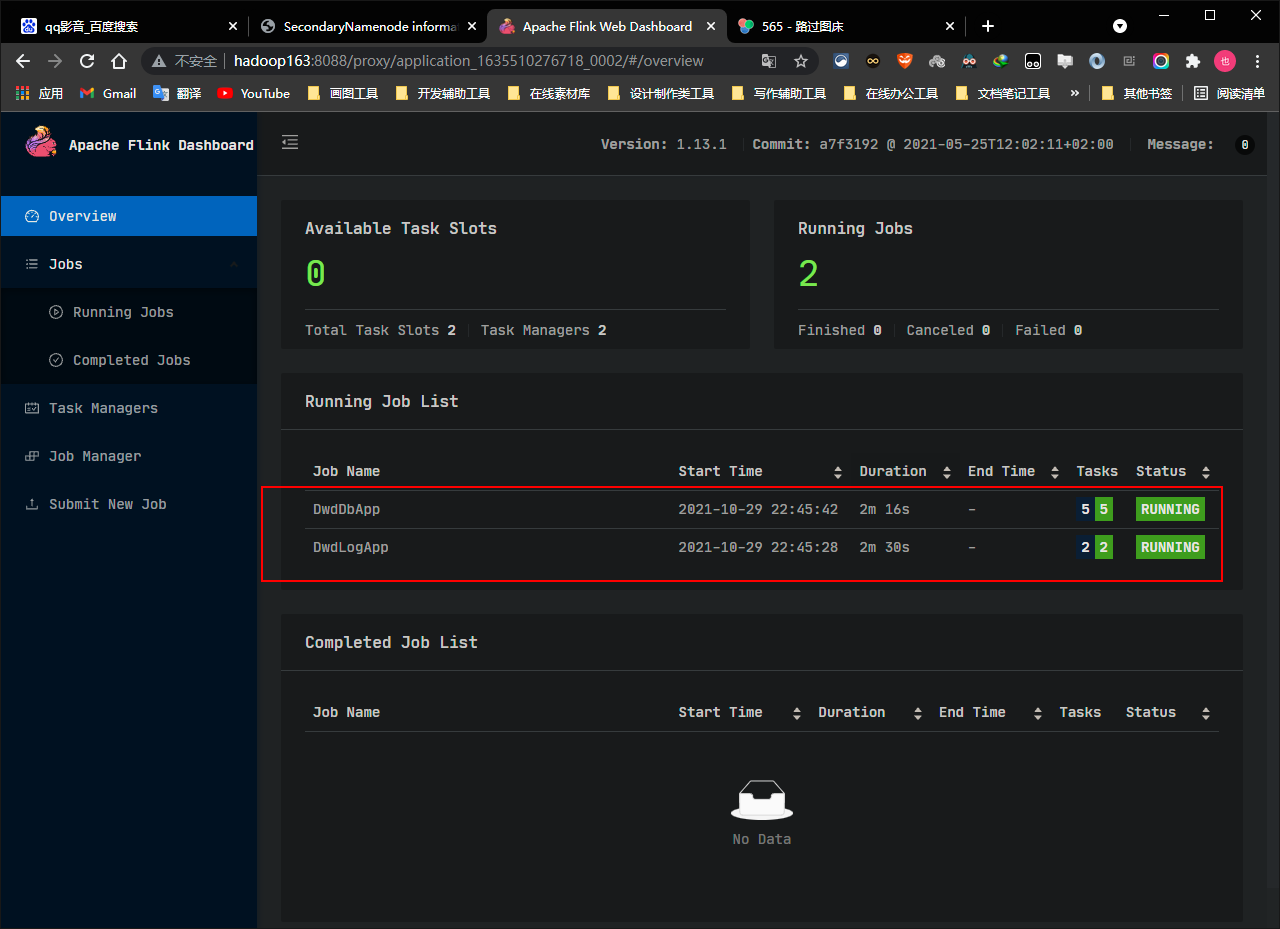Open the pink profile avatar
The width and height of the screenshot is (1280, 929).
point(1225,61)
